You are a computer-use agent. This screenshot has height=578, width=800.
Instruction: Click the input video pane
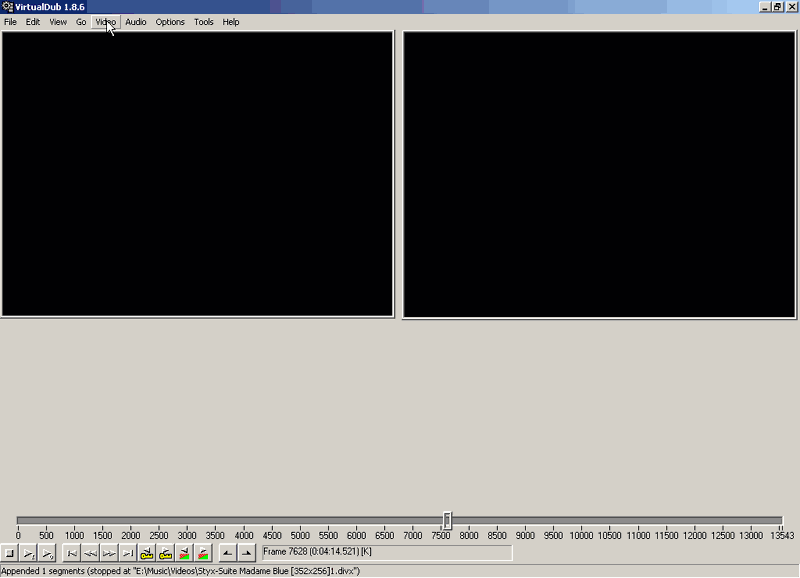pos(197,174)
